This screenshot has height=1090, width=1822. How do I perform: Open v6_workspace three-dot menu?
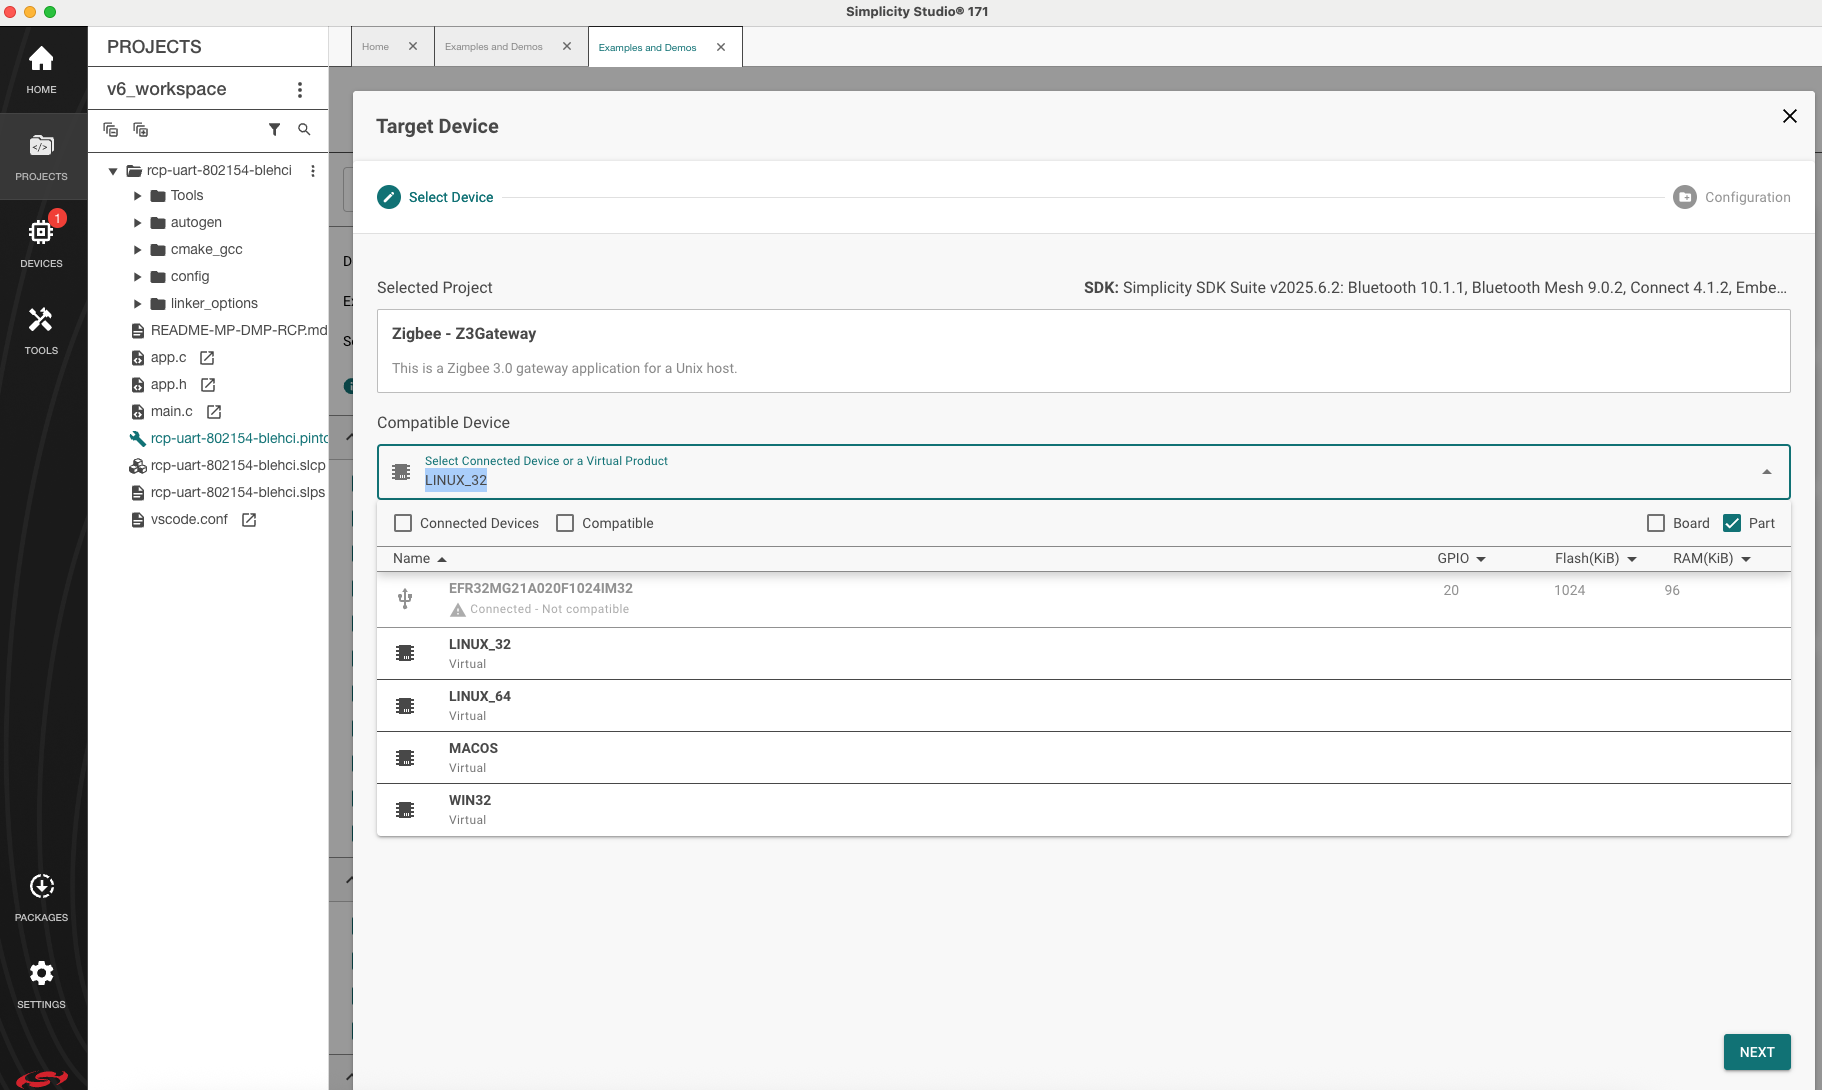pos(300,90)
